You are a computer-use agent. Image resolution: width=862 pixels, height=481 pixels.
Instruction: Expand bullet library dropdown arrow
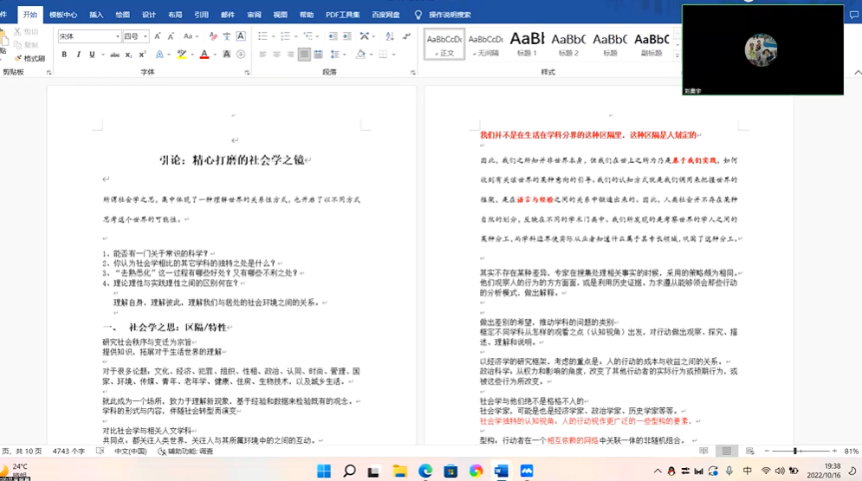(x=273, y=36)
